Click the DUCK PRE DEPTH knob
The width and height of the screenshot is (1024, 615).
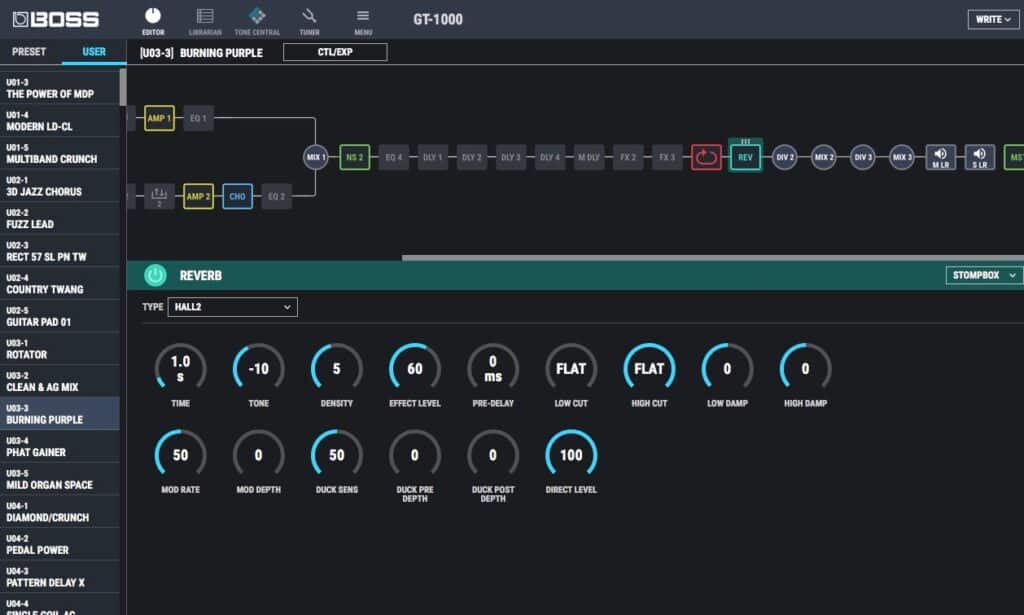pyautogui.click(x=415, y=455)
